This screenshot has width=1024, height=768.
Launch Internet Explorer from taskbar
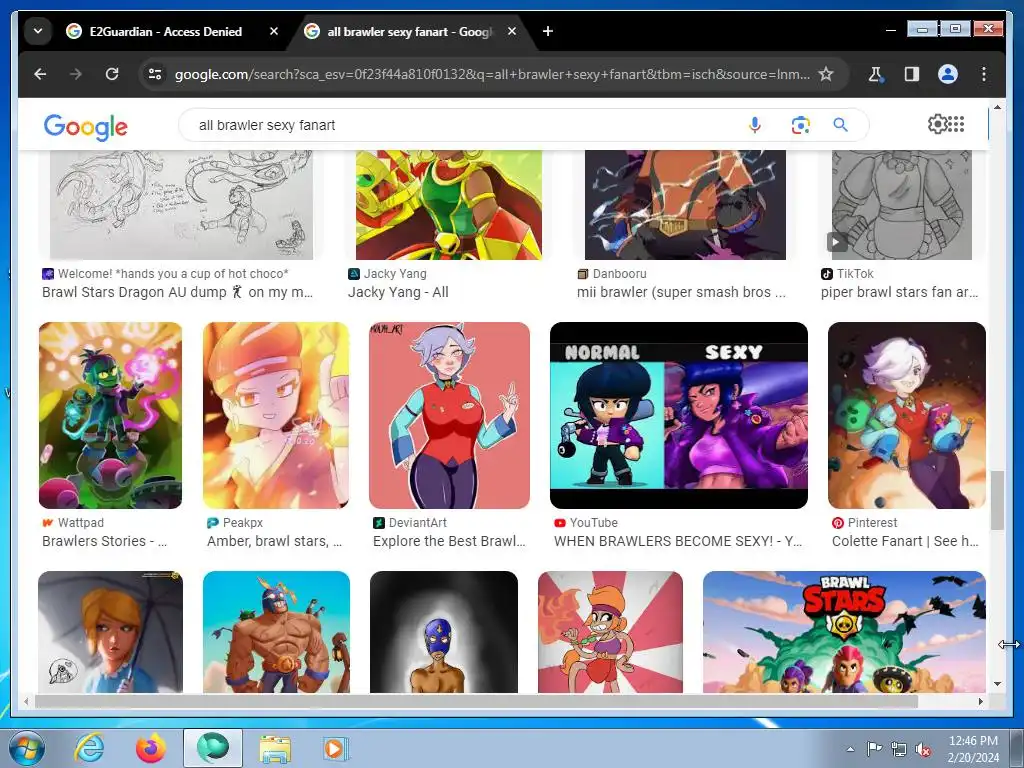pyautogui.click(x=89, y=748)
